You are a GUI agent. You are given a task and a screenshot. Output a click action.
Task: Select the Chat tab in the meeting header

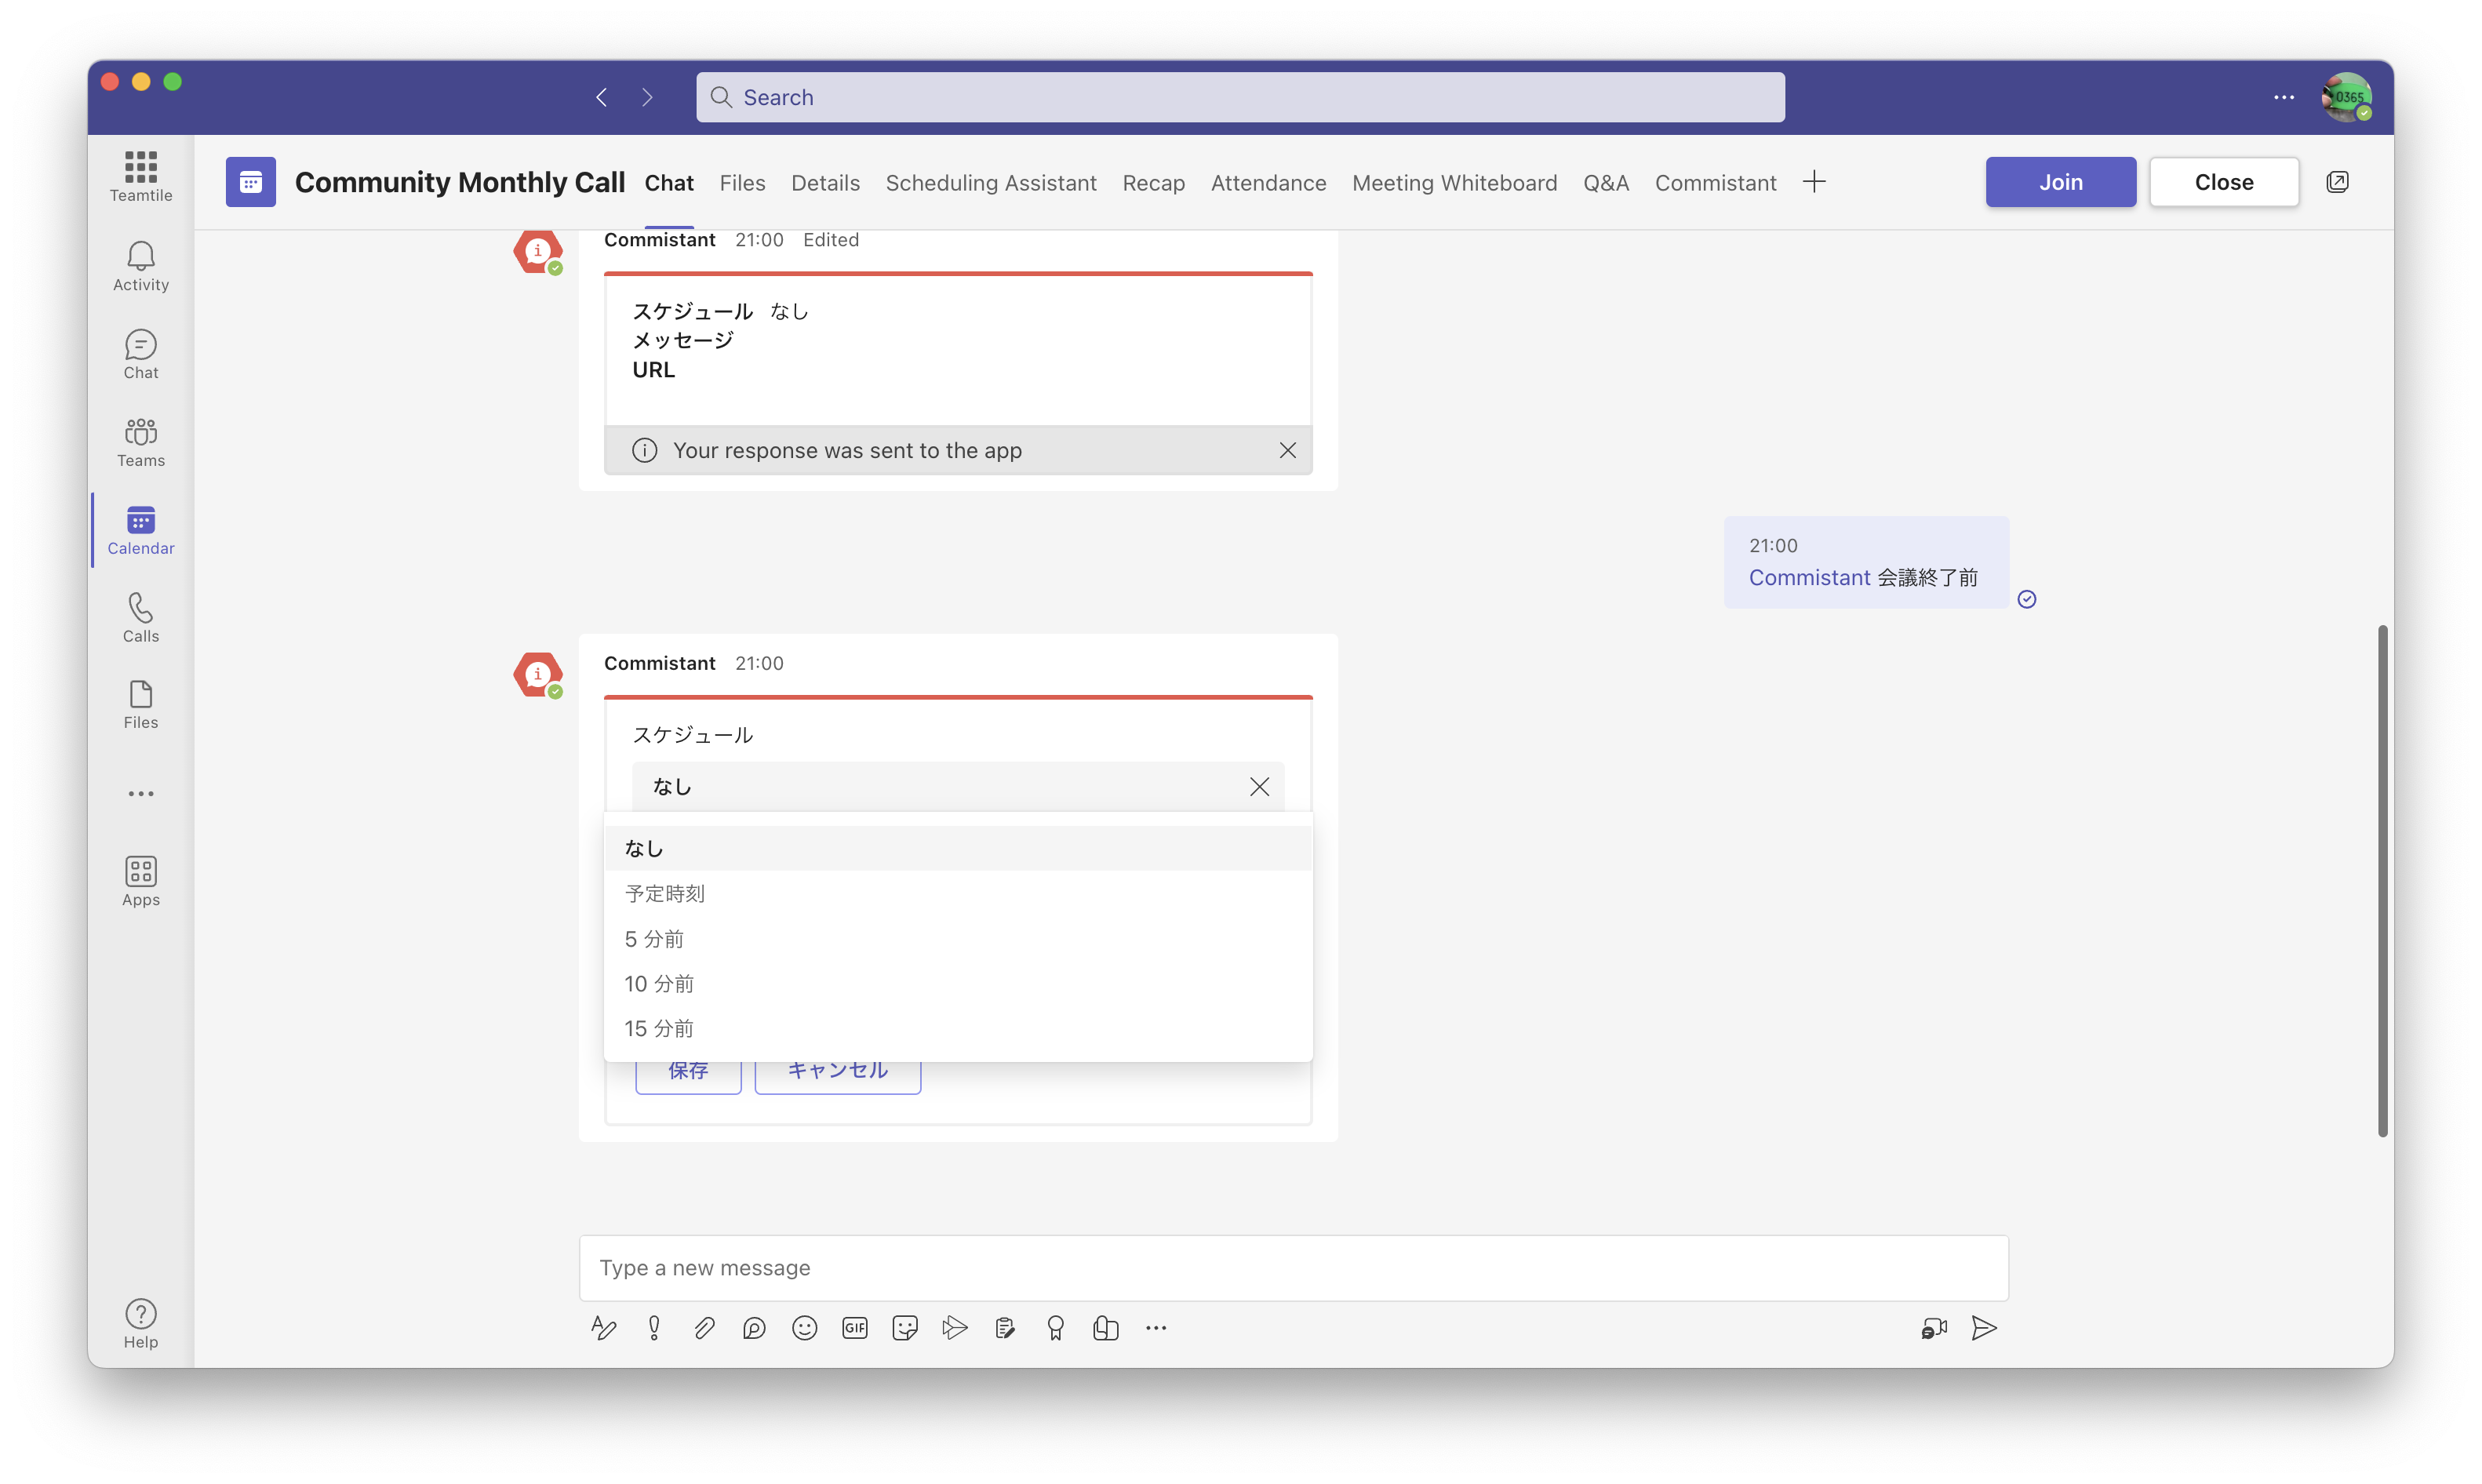tap(669, 183)
